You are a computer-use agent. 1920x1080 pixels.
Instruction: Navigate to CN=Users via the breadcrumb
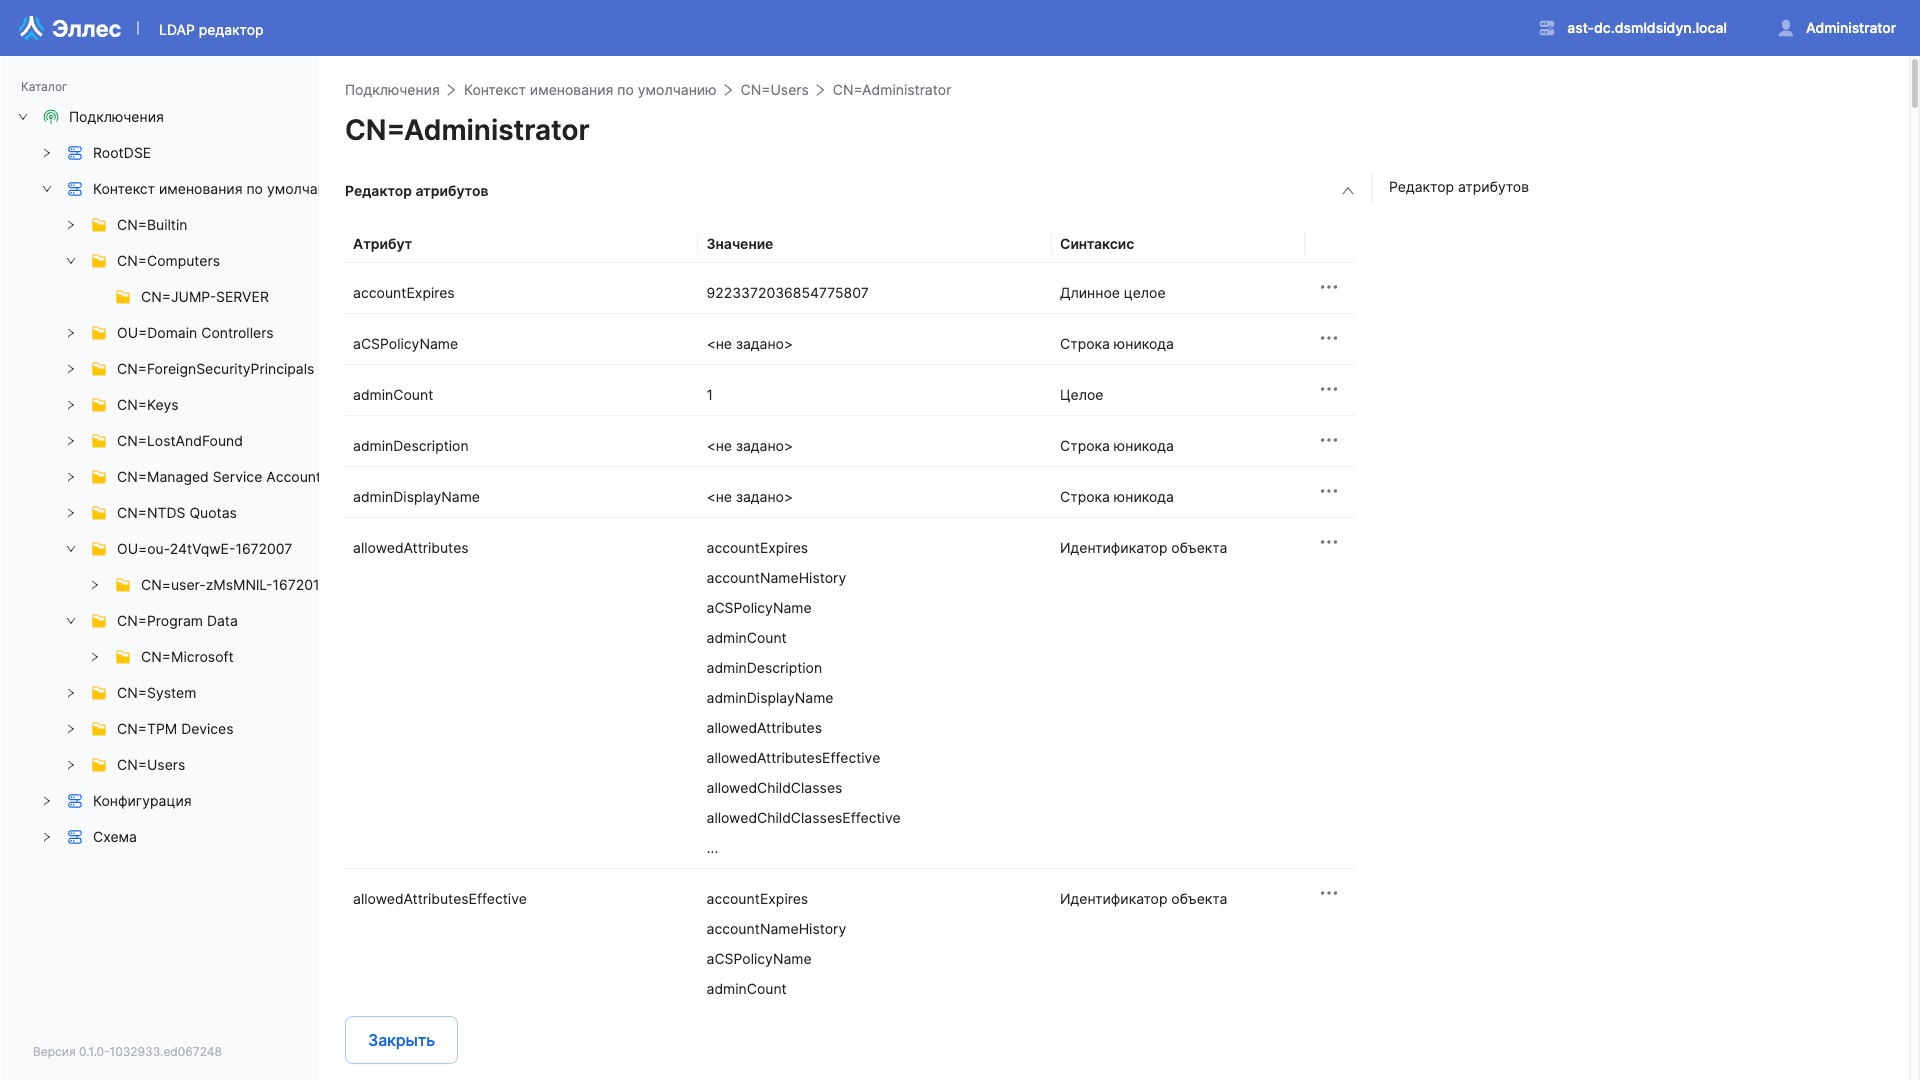[x=774, y=90]
